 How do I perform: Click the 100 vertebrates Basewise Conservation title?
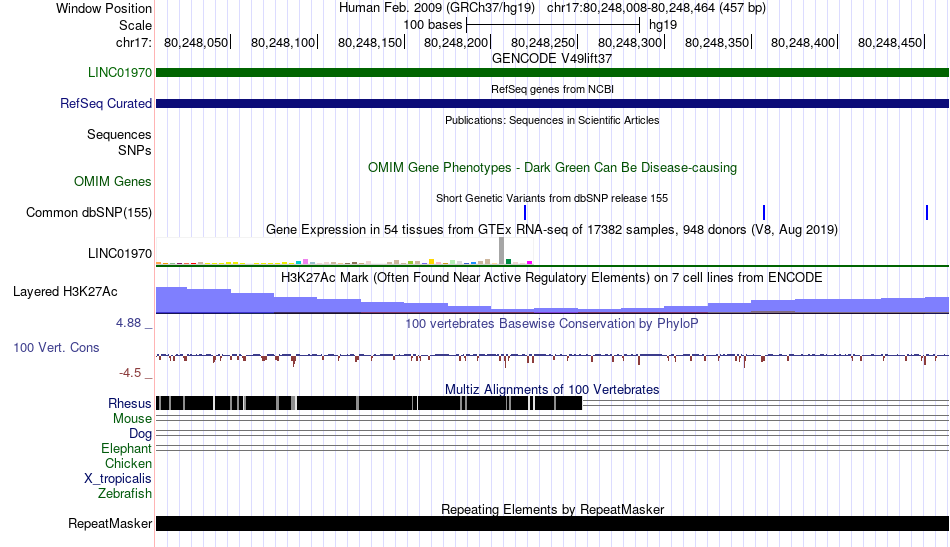(552, 323)
